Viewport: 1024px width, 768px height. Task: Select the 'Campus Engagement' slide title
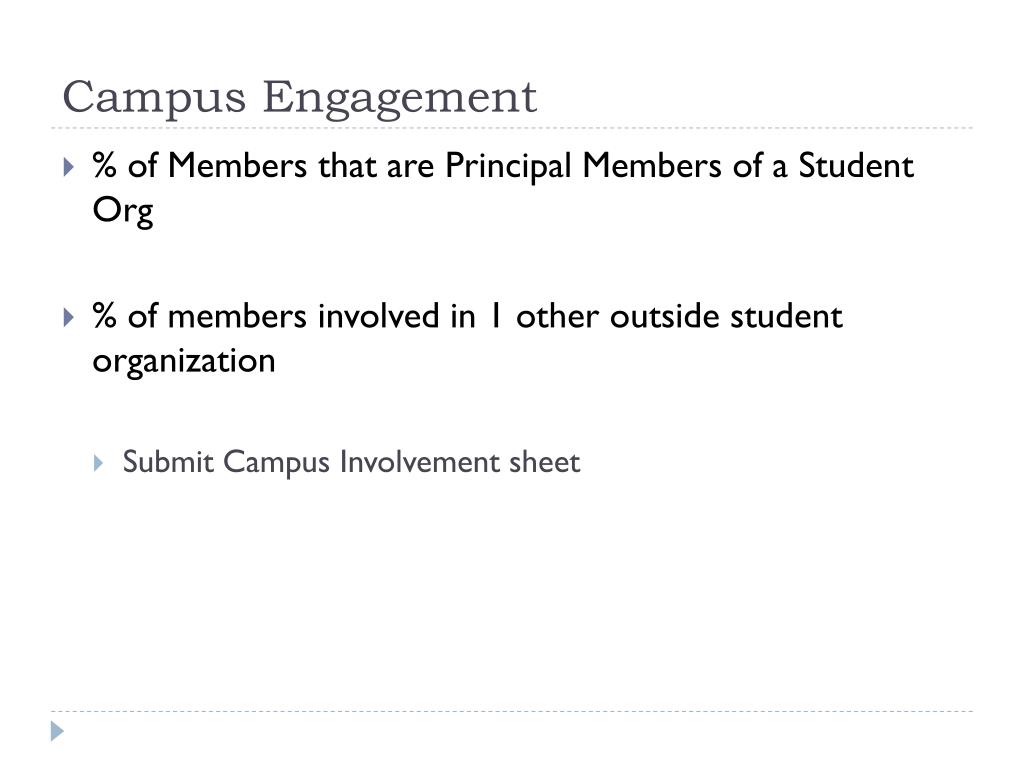pos(300,98)
